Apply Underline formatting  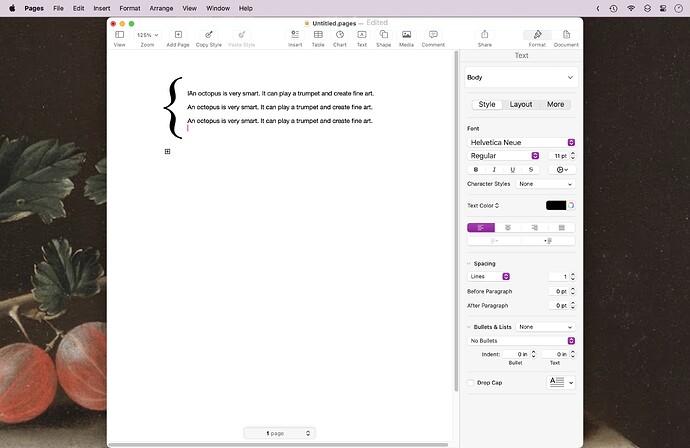[513, 169]
